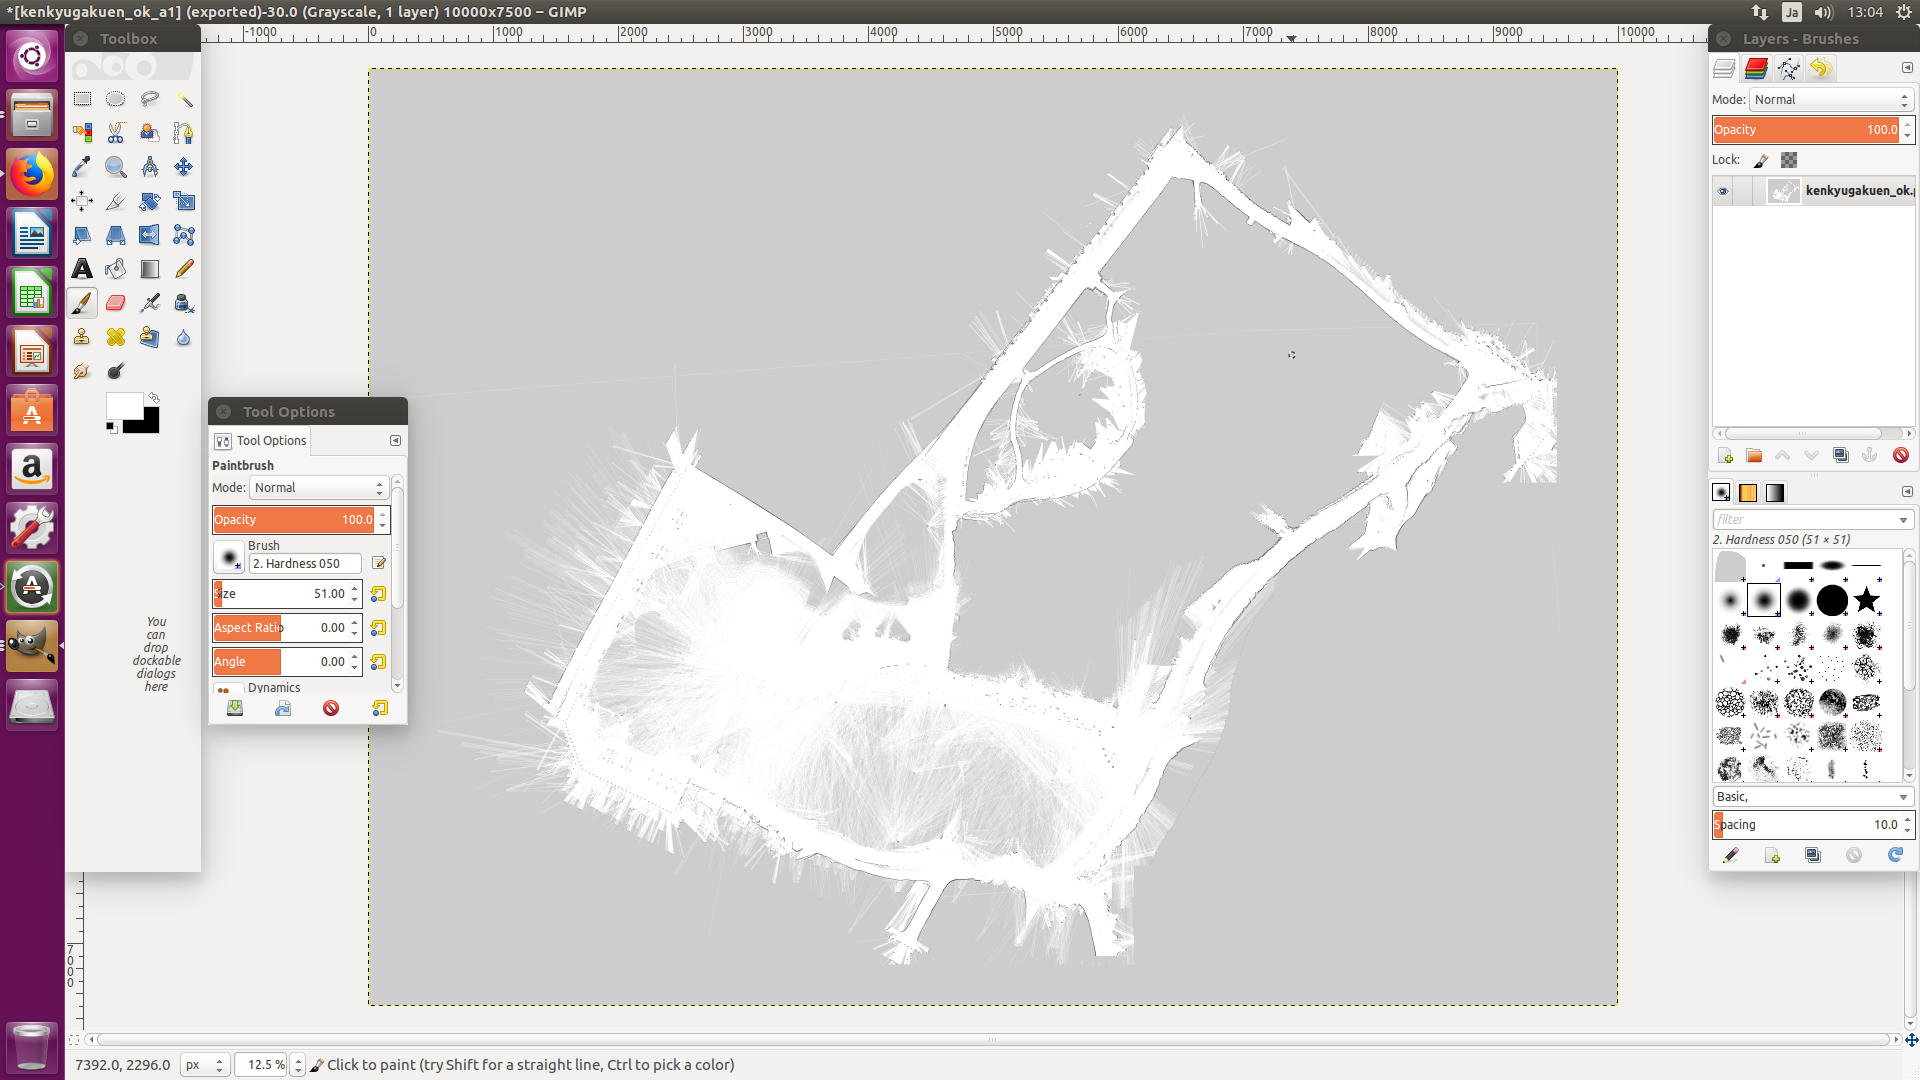Select the Color Picker tool
This screenshot has height=1080, width=1920.
pyautogui.click(x=82, y=167)
